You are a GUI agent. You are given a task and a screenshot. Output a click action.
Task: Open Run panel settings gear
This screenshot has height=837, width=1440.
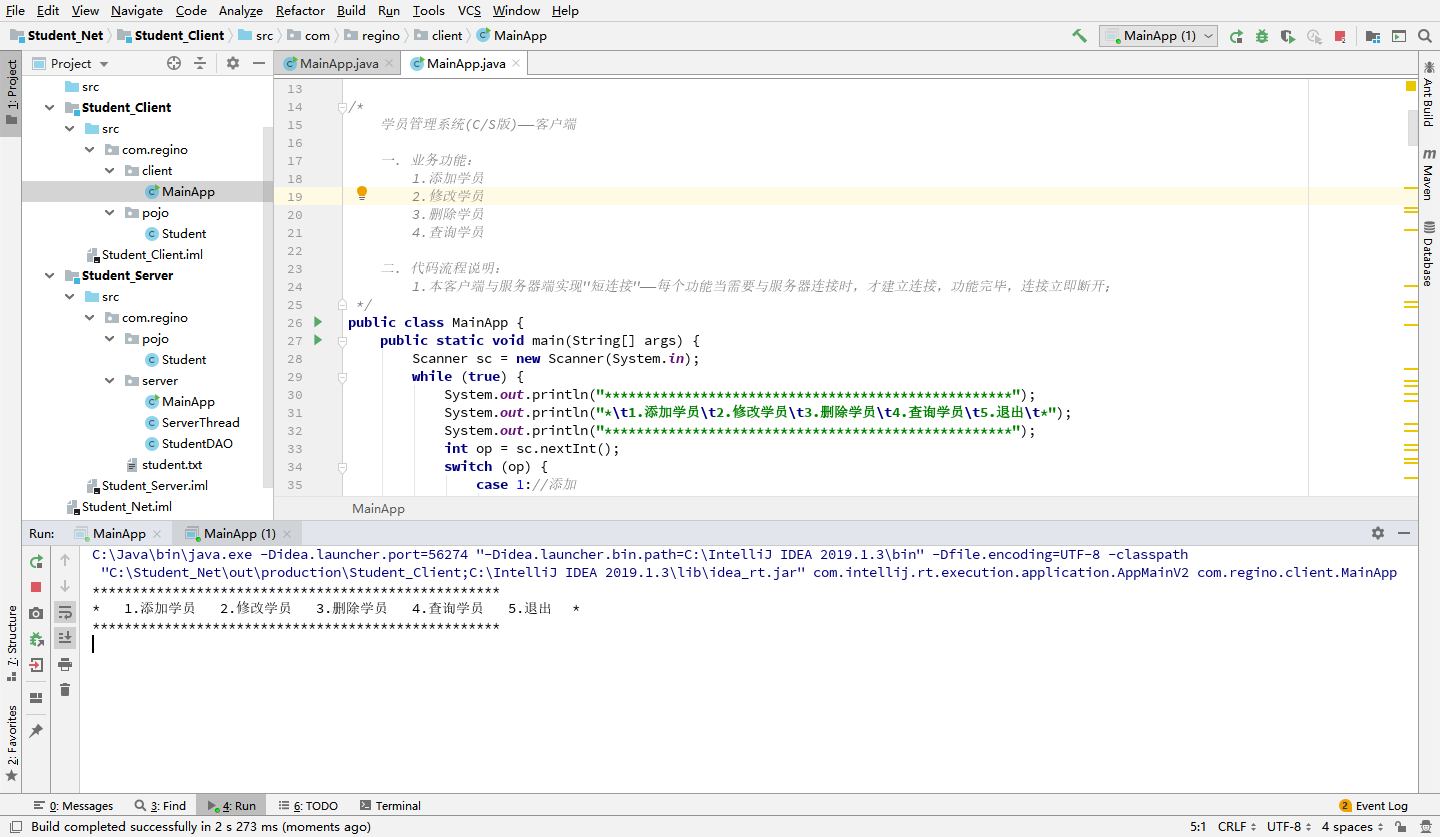(x=1378, y=533)
